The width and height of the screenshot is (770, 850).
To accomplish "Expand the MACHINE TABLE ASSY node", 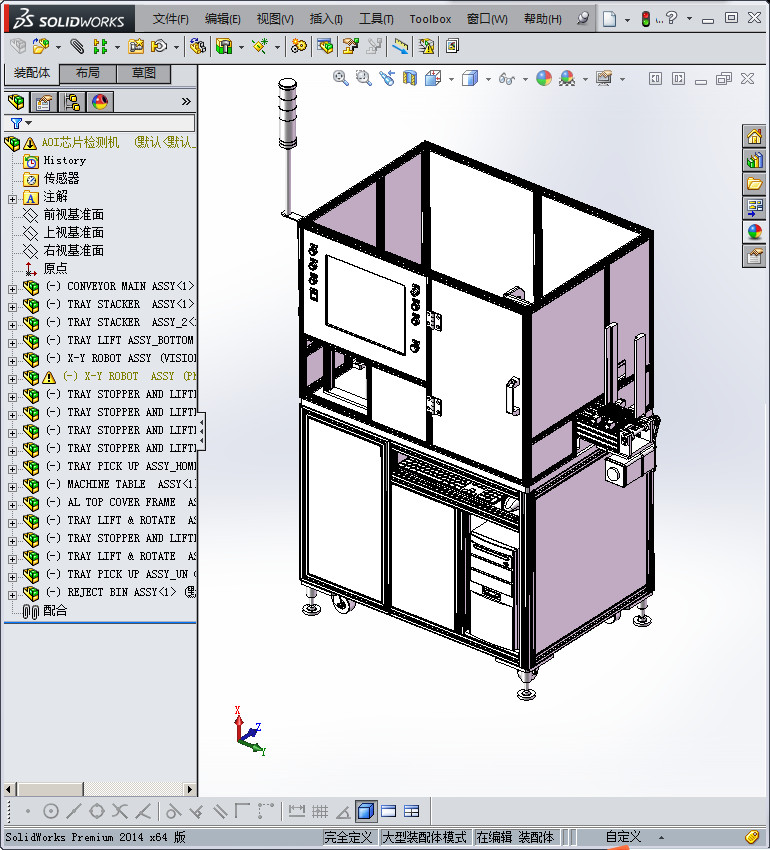I will 12,487.
